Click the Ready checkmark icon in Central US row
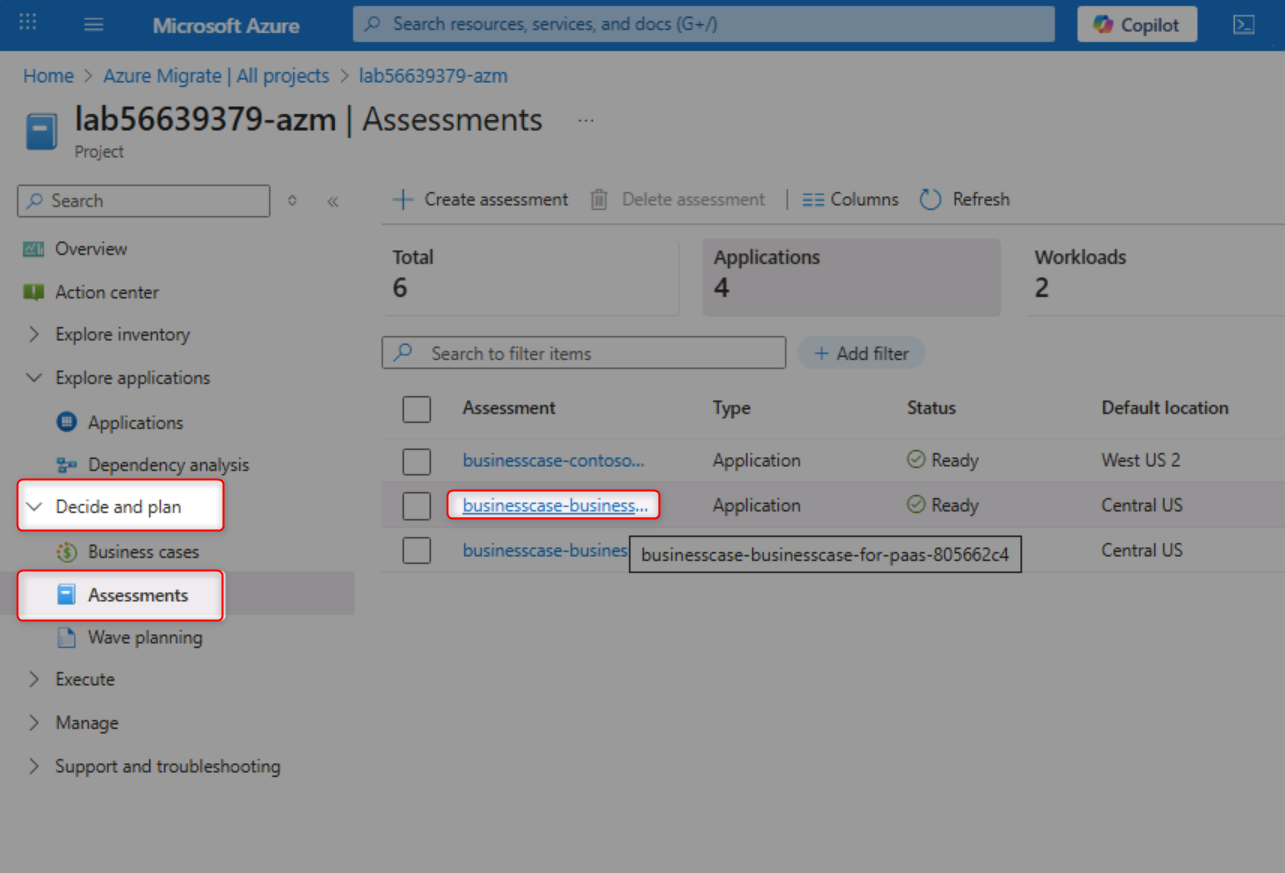 (x=916, y=505)
